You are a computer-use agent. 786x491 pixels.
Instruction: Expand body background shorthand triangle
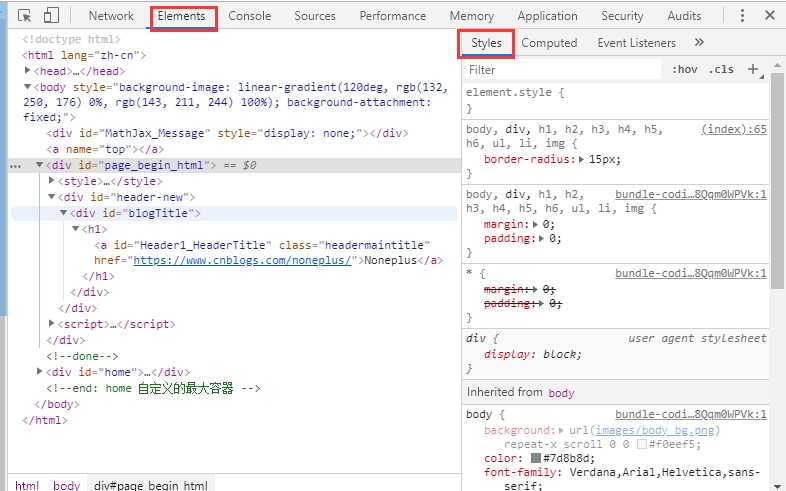[x=561, y=430]
